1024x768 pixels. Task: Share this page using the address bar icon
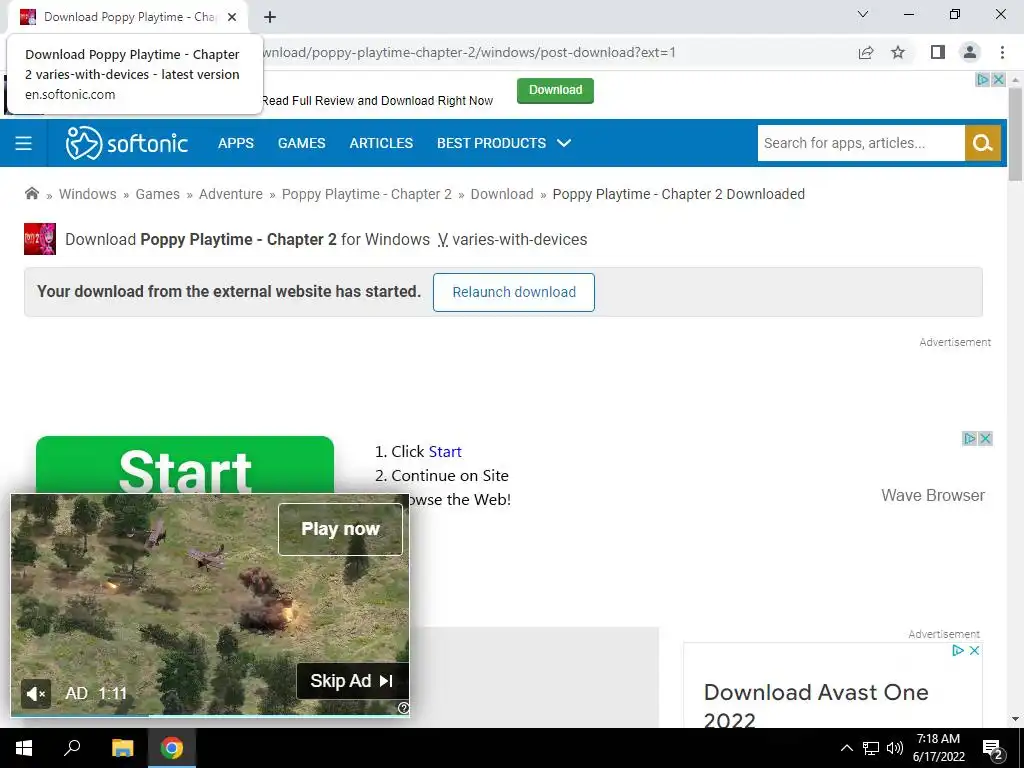click(x=866, y=52)
